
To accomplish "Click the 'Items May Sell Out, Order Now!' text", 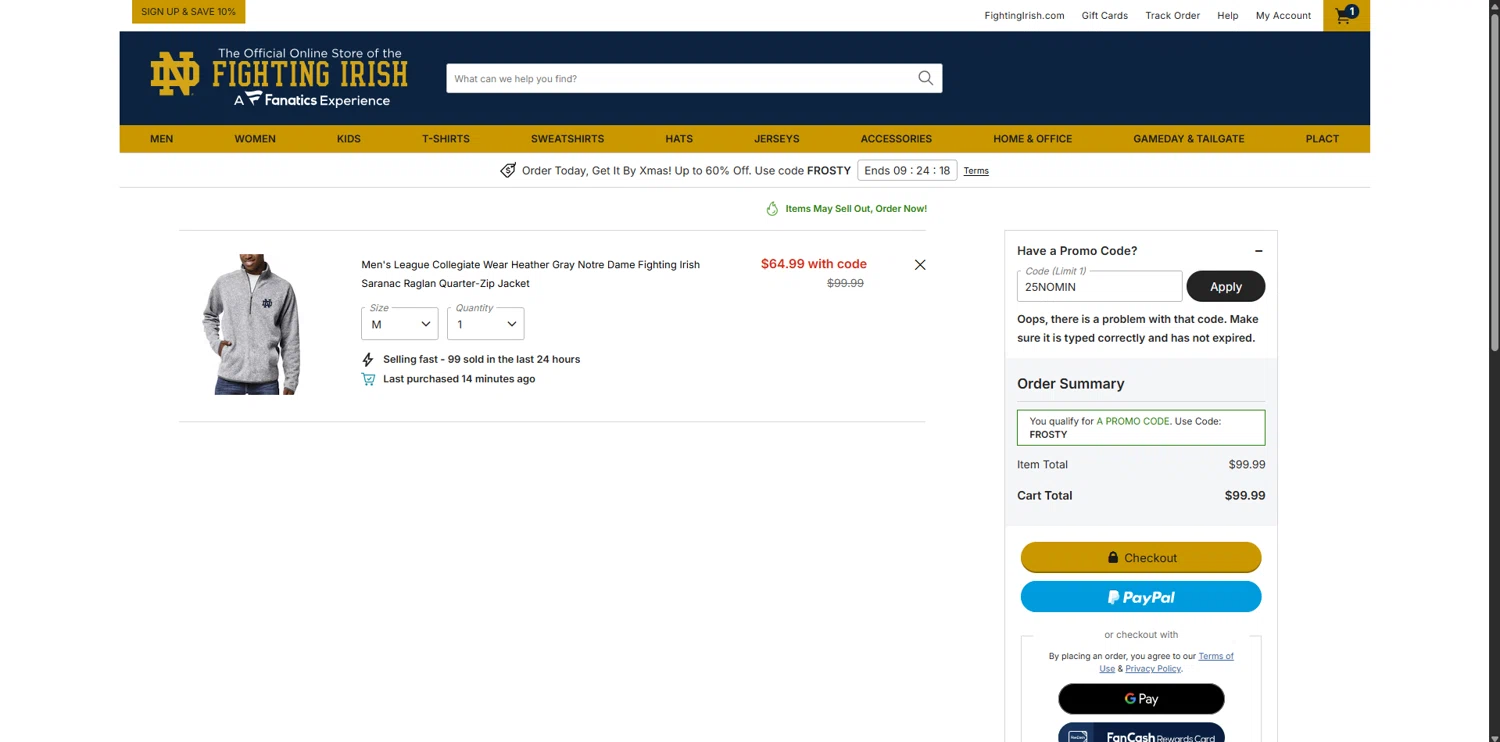I will [x=856, y=209].
